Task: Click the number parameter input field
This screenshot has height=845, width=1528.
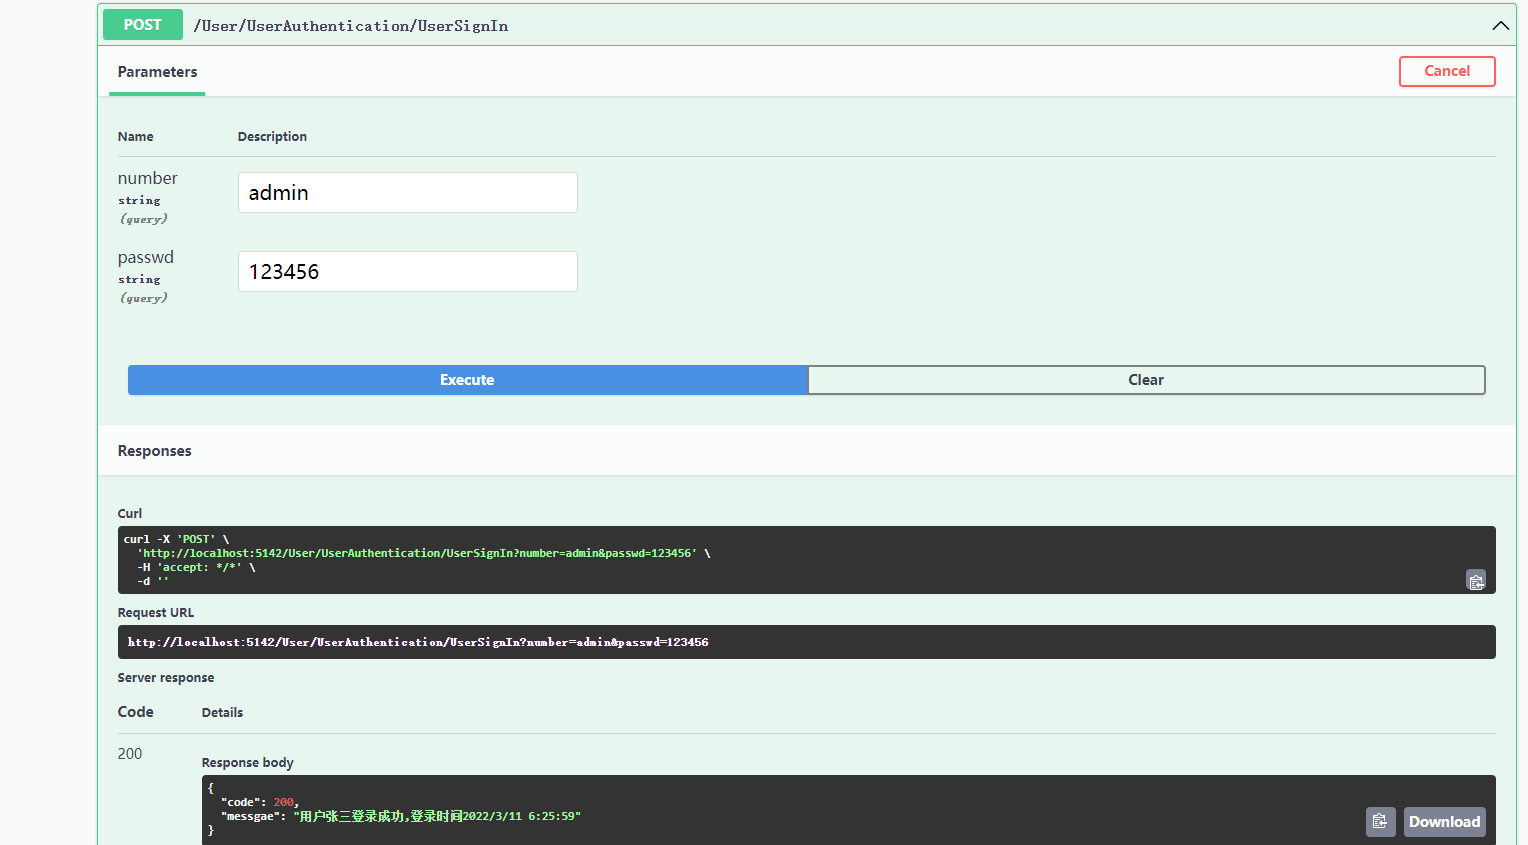Action: pyautogui.click(x=407, y=192)
